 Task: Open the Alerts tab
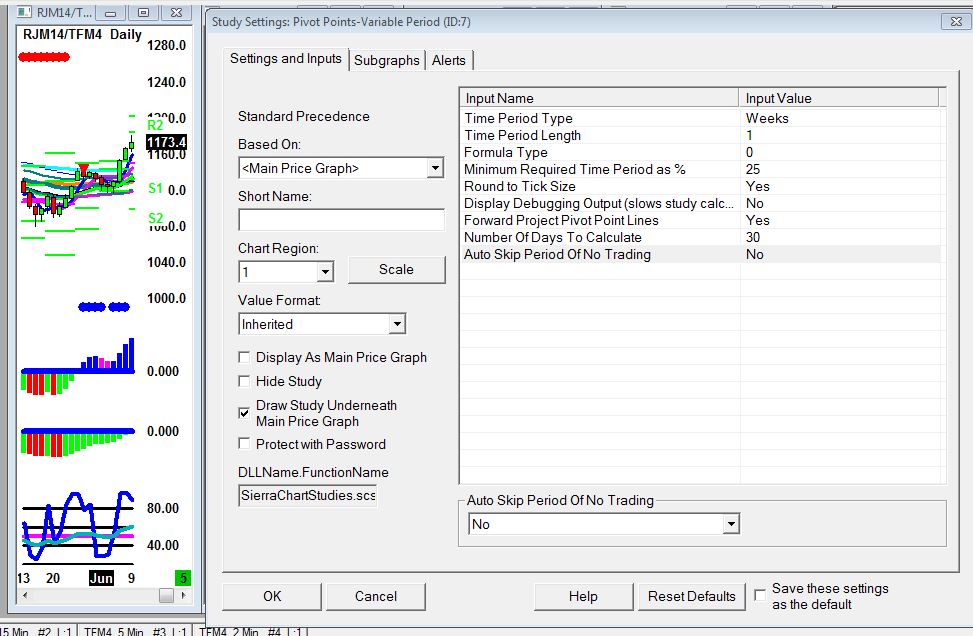coord(449,60)
